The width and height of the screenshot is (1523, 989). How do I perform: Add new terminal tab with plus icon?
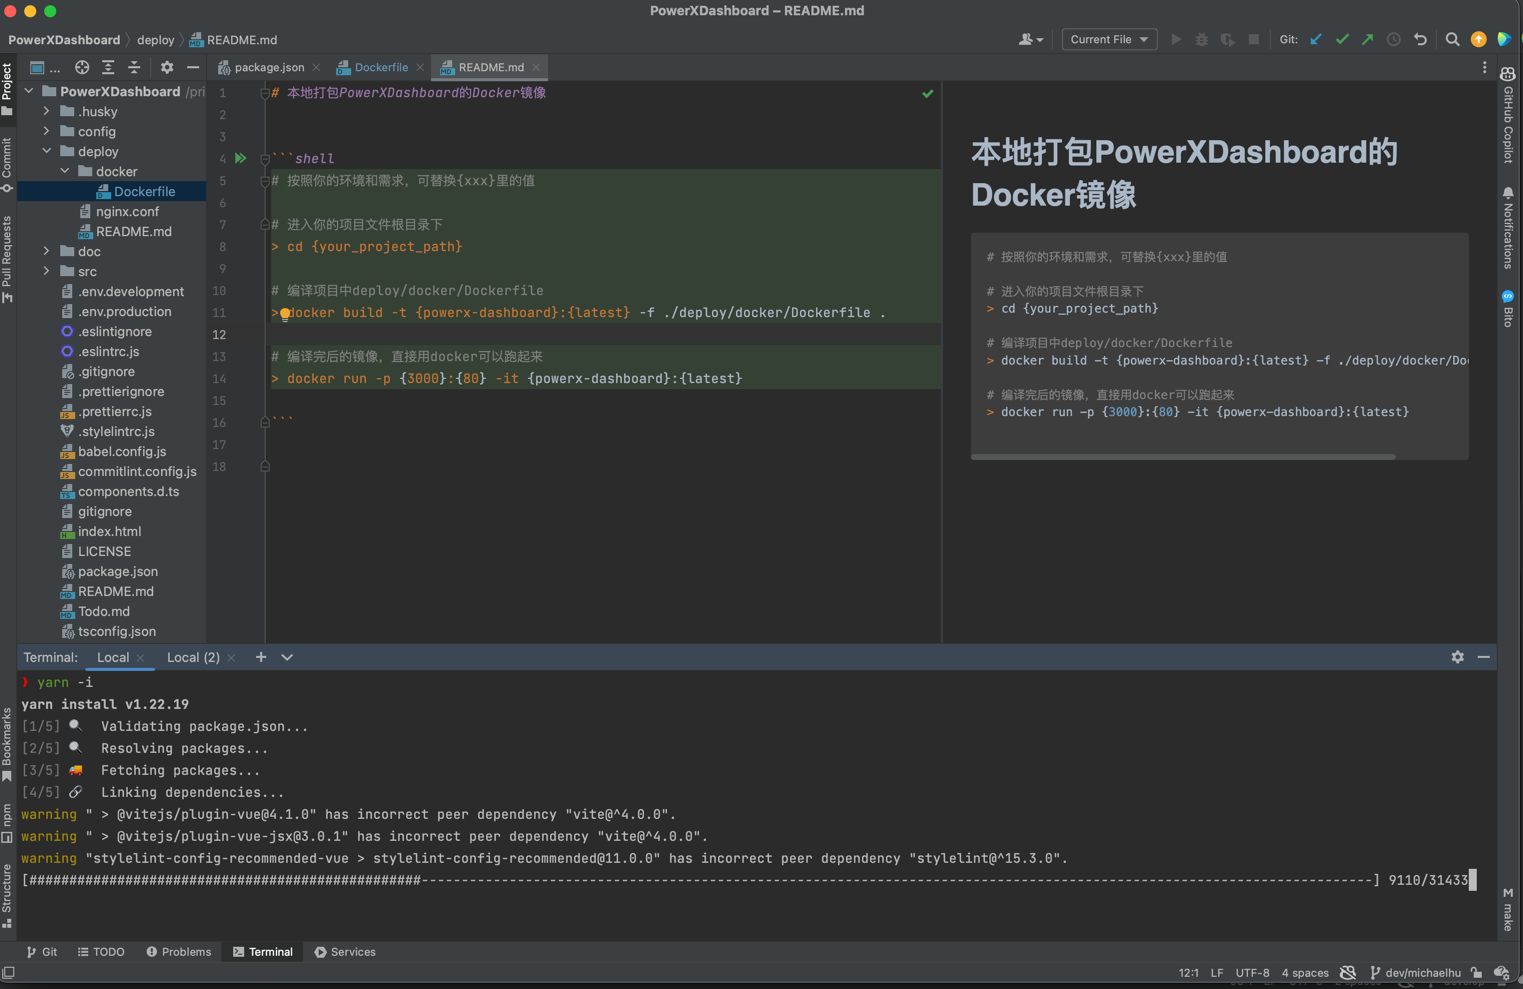261,657
